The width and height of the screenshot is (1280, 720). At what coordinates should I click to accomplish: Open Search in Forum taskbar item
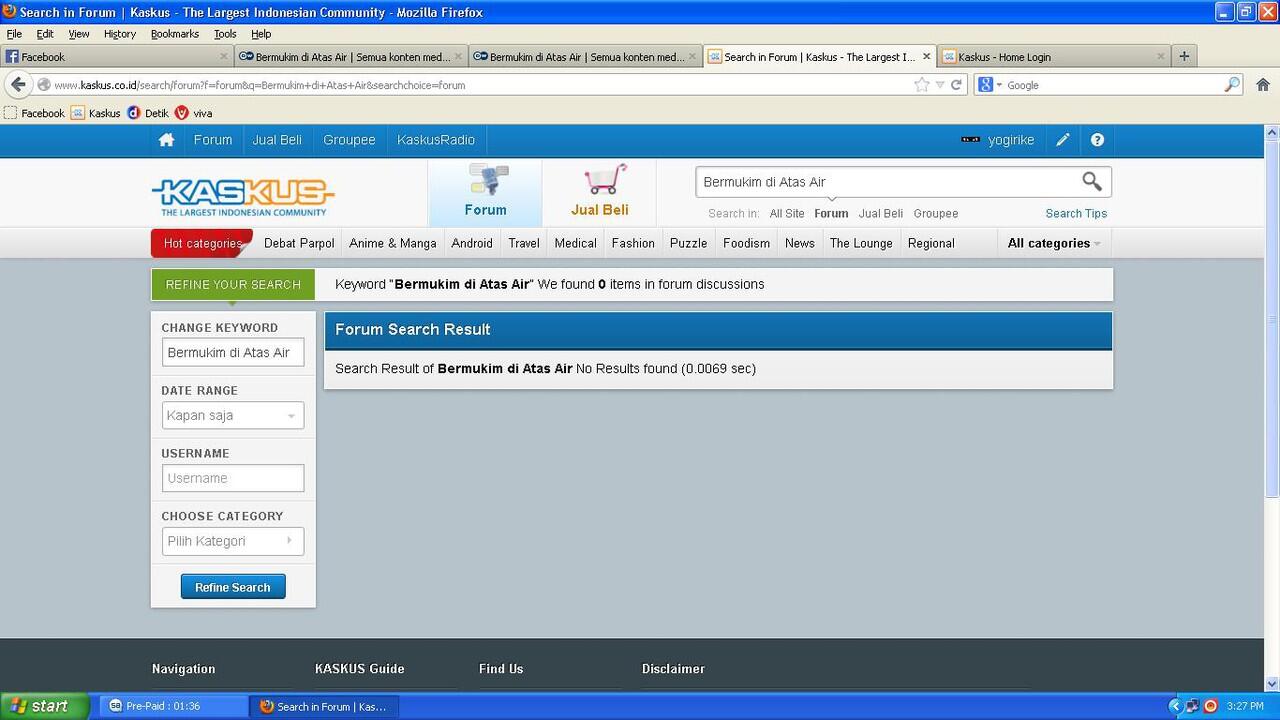(x=325, y=706)
